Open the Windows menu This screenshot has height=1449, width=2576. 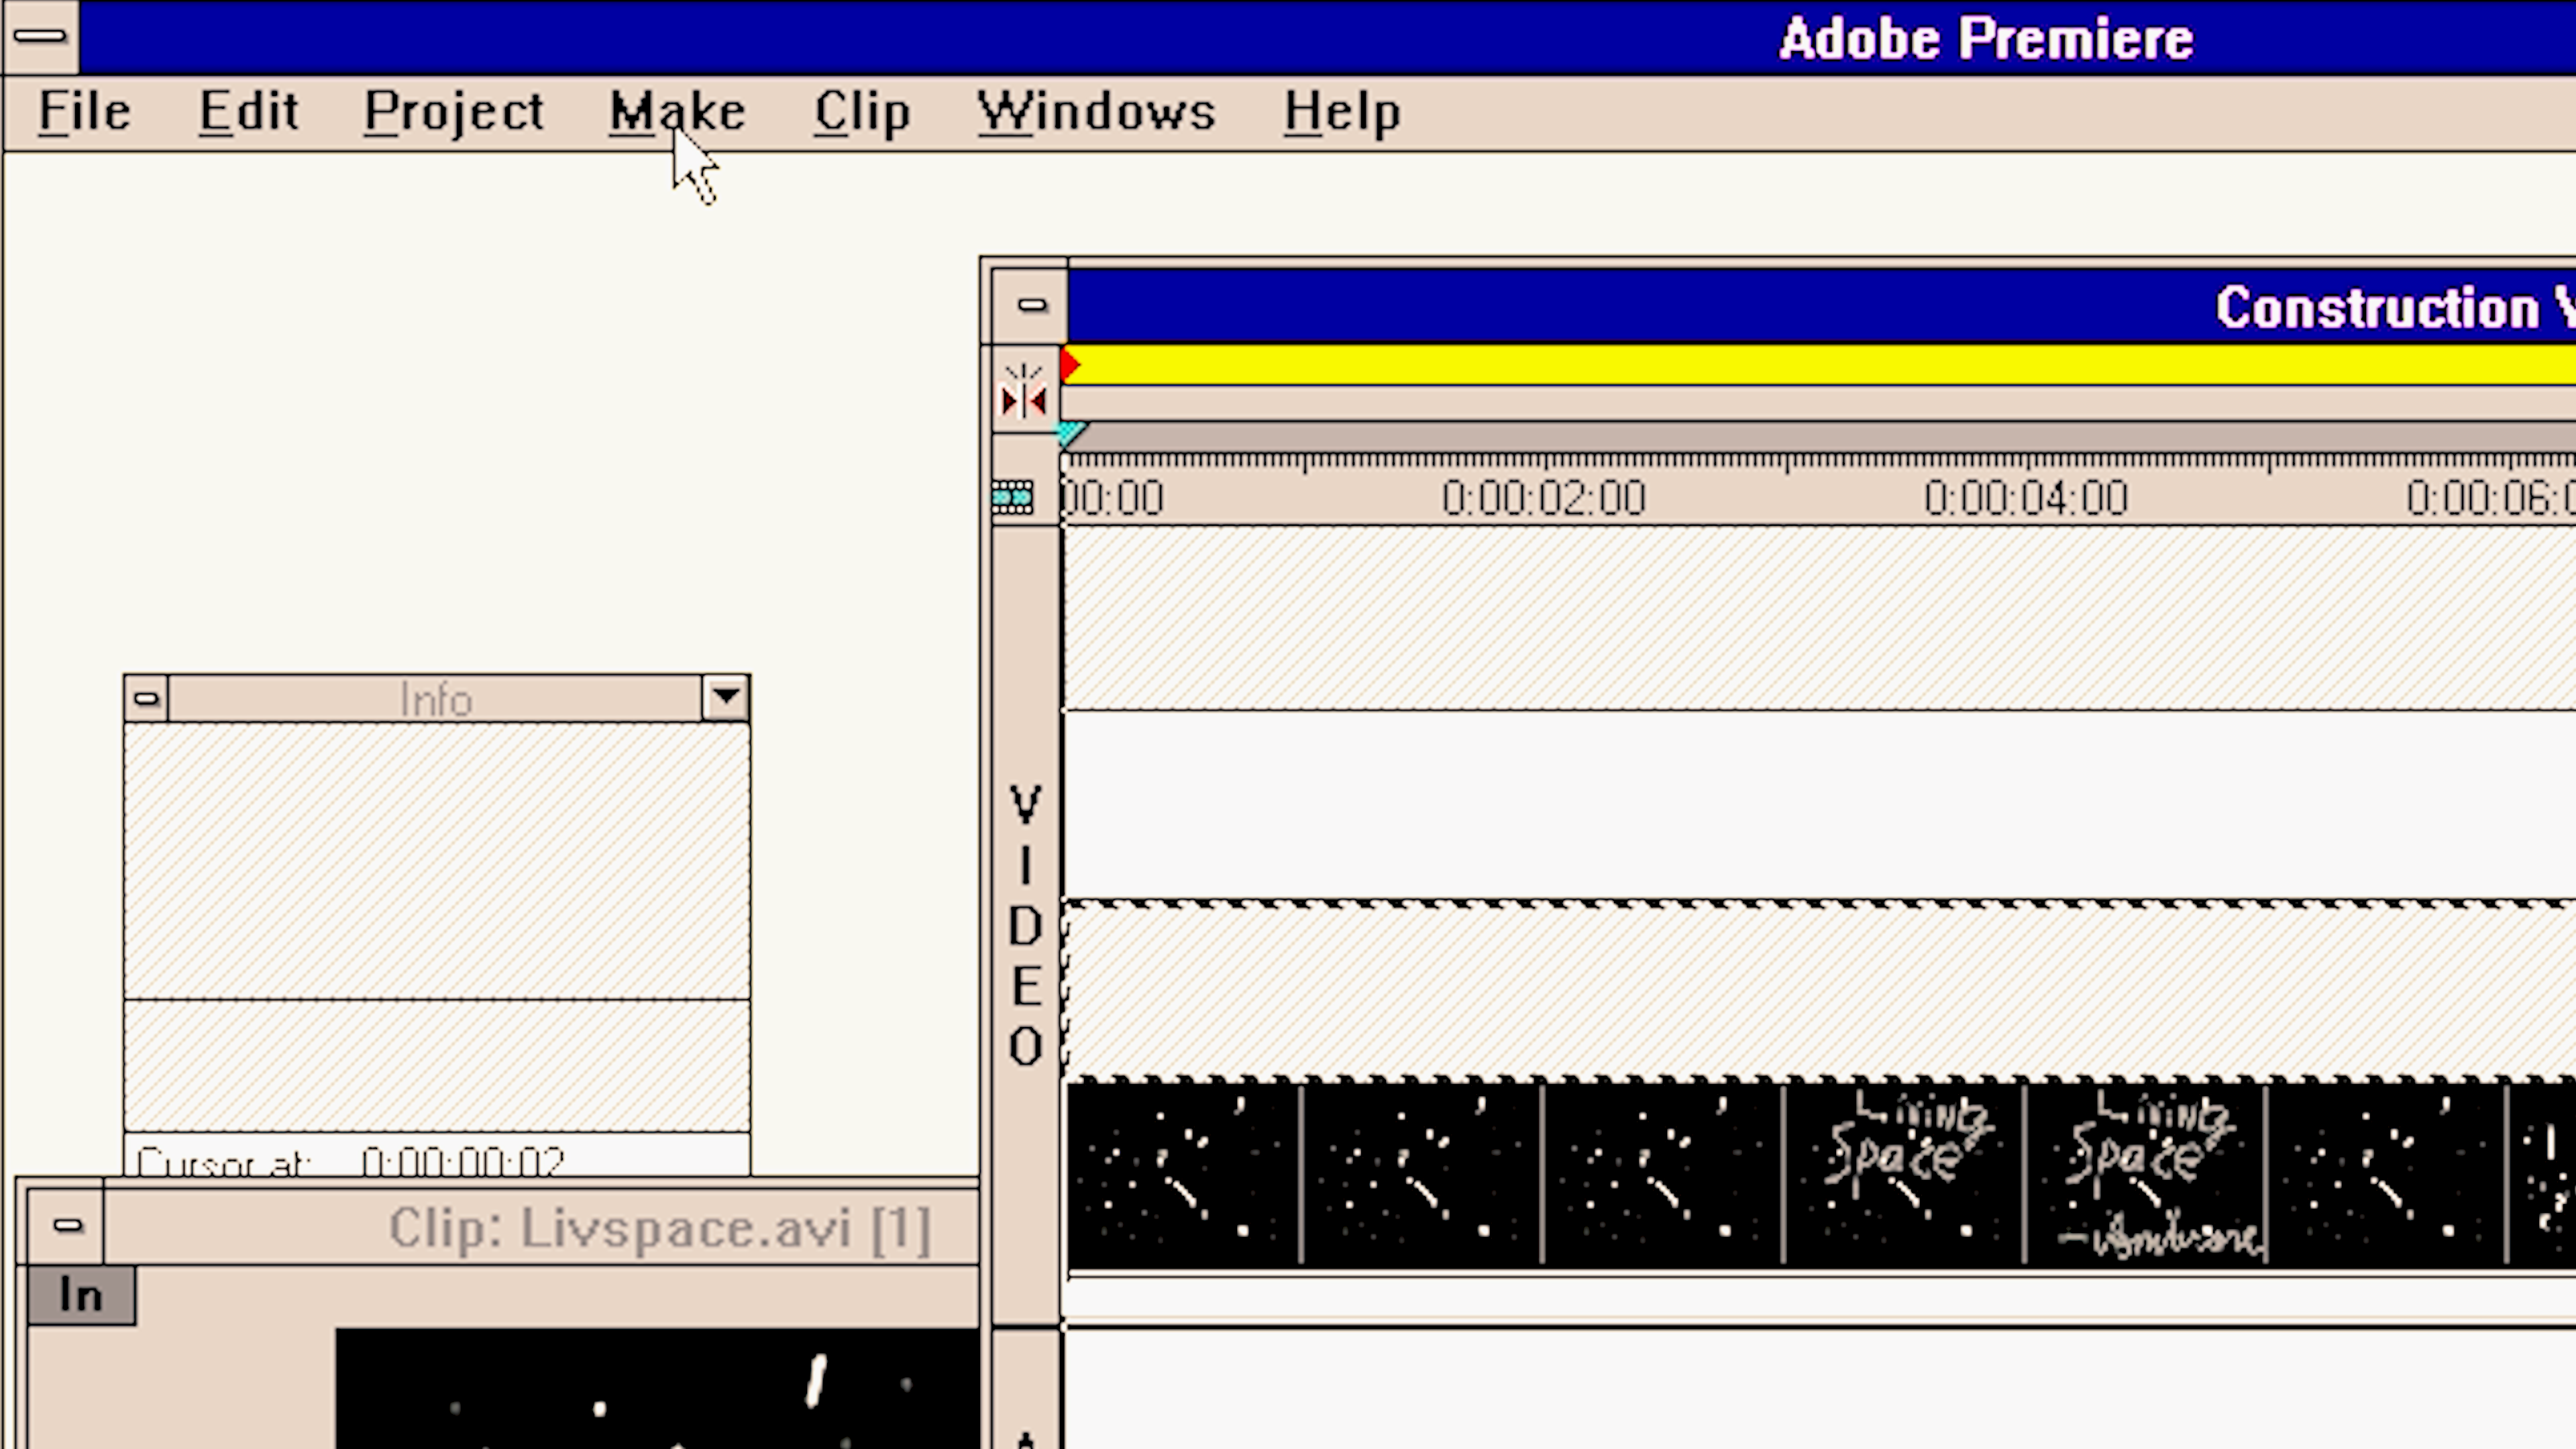pos(1096,111)
